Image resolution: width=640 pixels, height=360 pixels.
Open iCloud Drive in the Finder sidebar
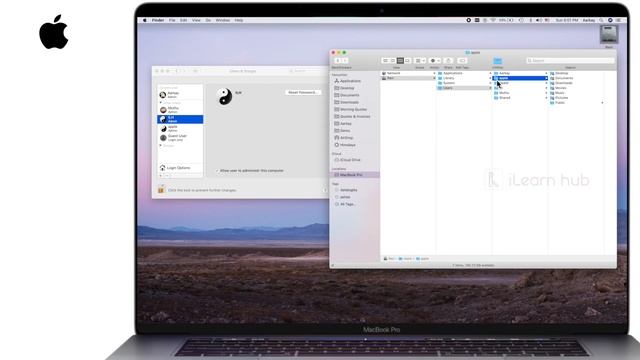point(347,160)
